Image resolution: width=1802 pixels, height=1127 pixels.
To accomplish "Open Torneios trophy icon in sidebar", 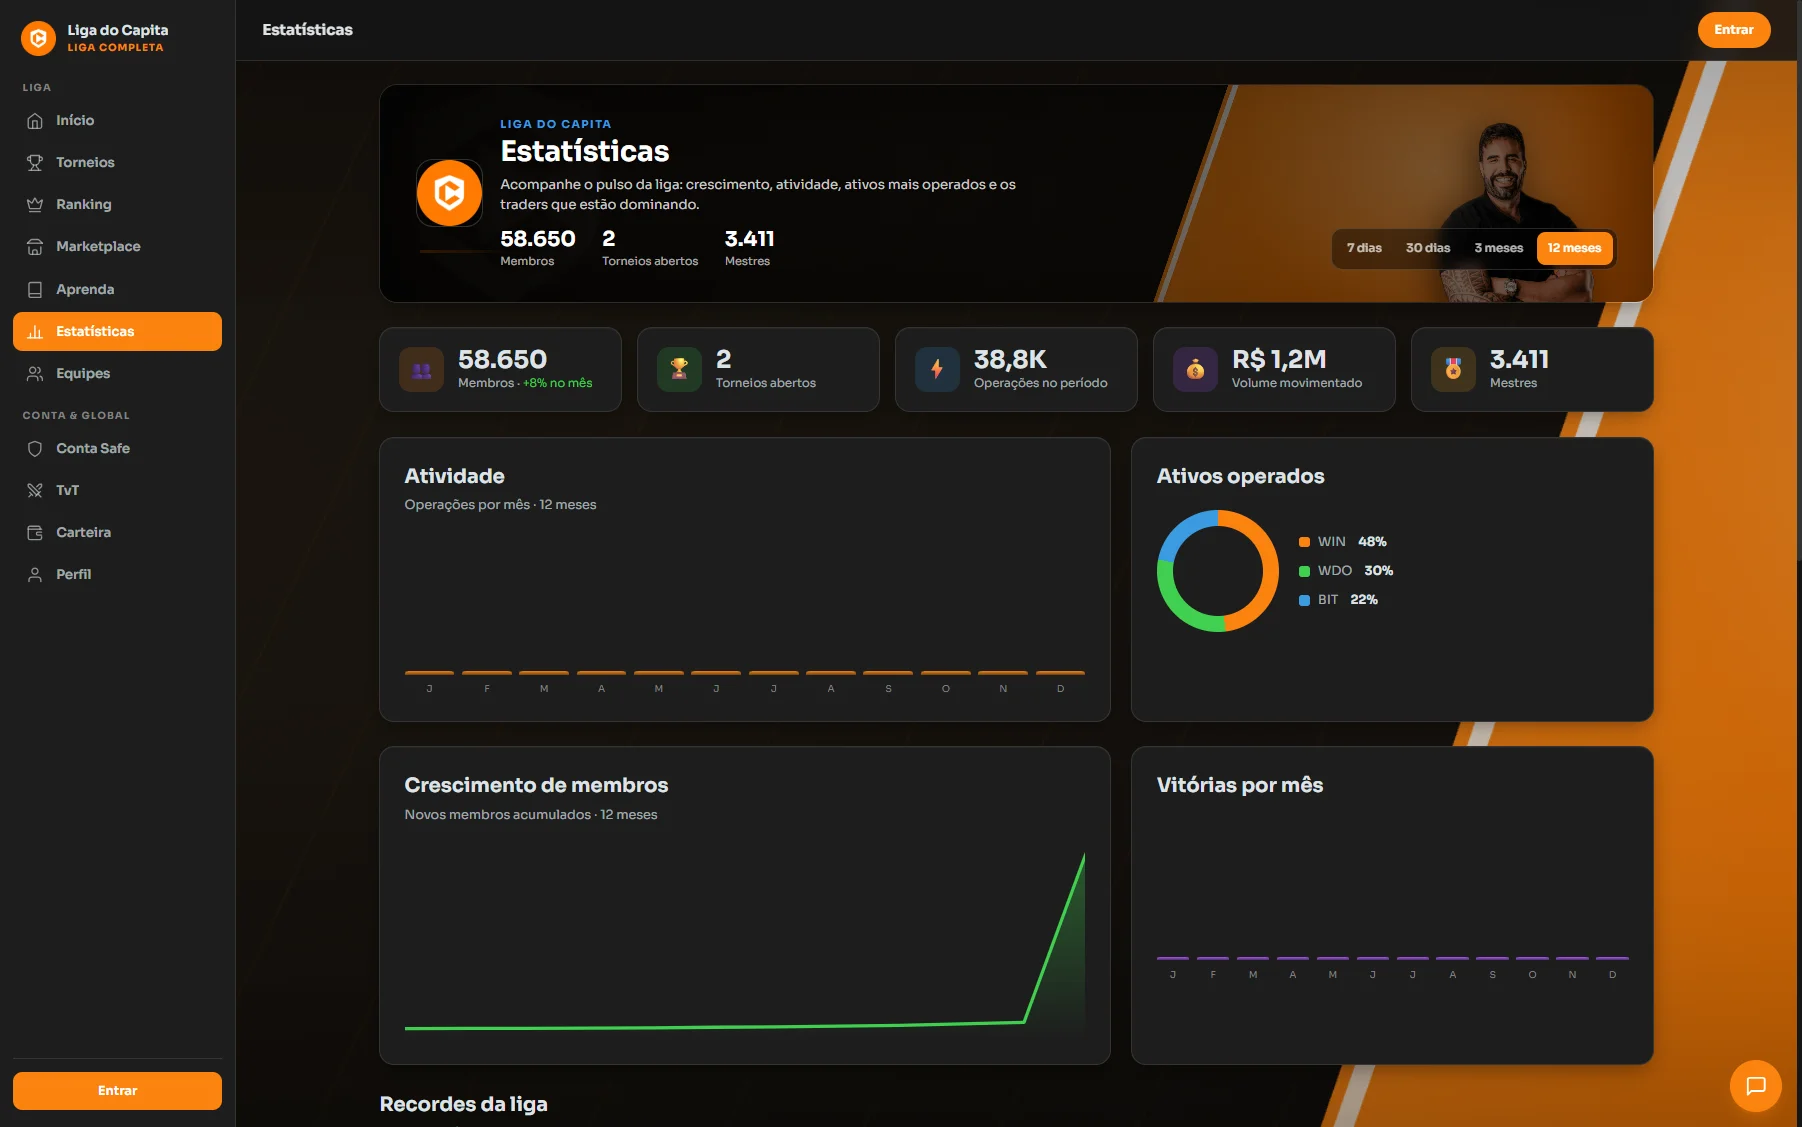I will pos(35,163).
